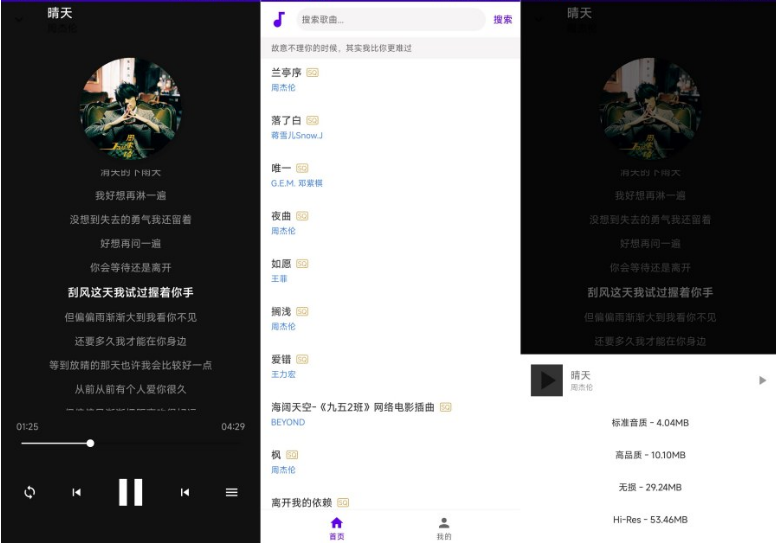Open the song 海阔天空 by BEYOND
The width and height of the screenshot is (776, 543).
coord(352,407)
